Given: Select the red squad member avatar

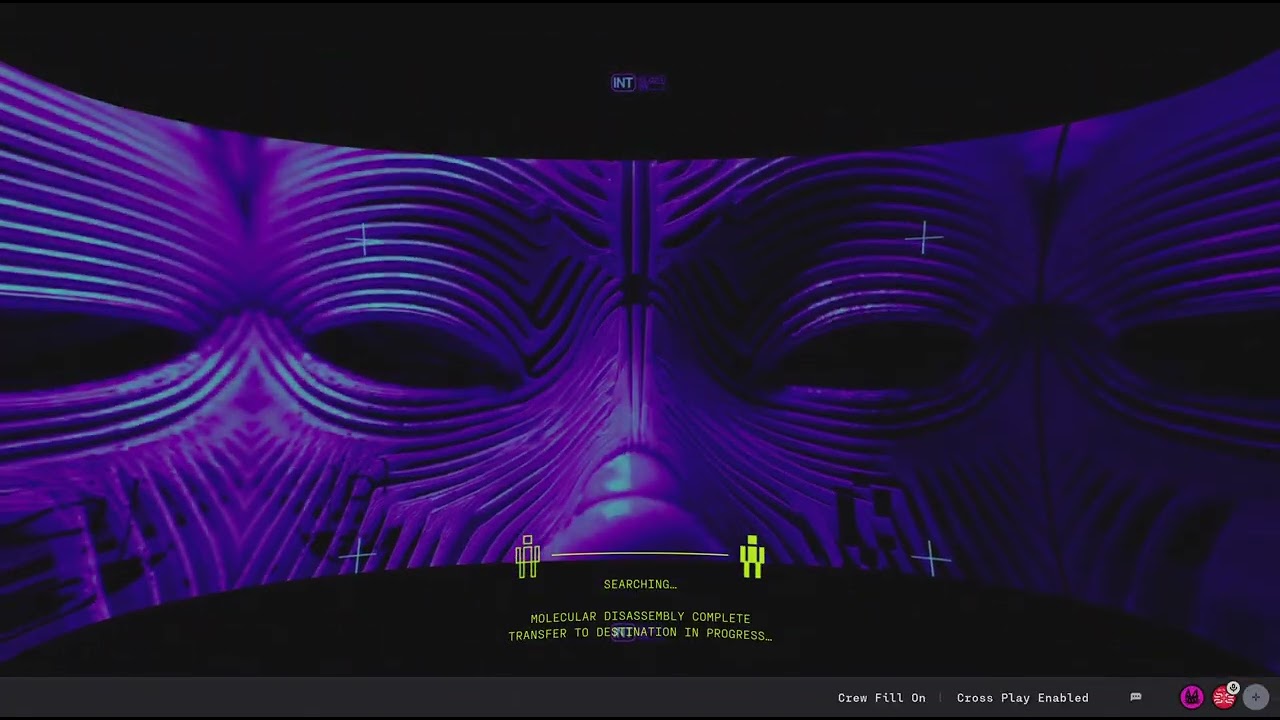Looking at the screenshot, I should tap(1223, 698).
